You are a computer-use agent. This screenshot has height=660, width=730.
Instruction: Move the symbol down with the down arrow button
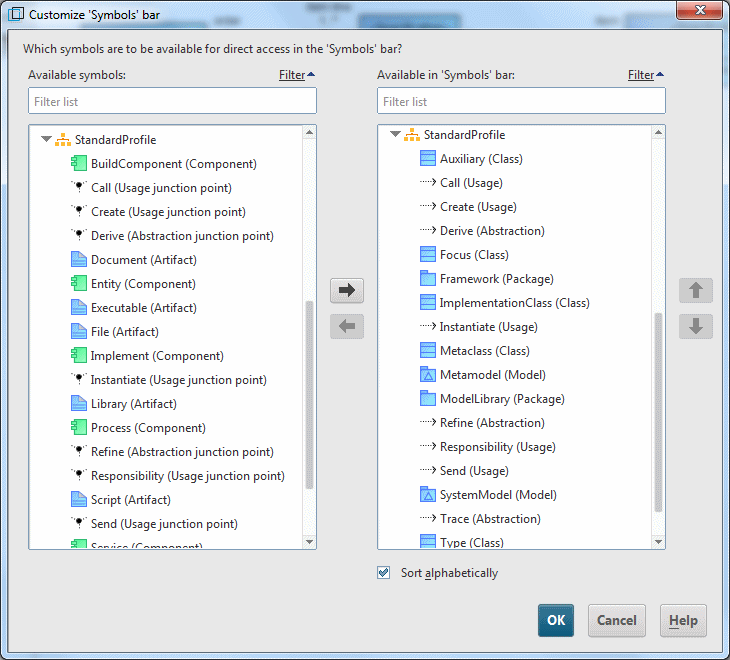click(x=696, y=326)
